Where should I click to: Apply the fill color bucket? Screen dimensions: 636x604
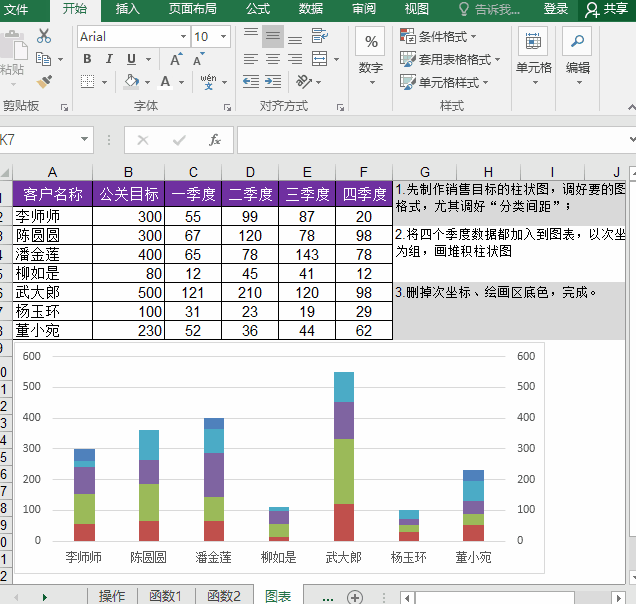click(131, 82)
